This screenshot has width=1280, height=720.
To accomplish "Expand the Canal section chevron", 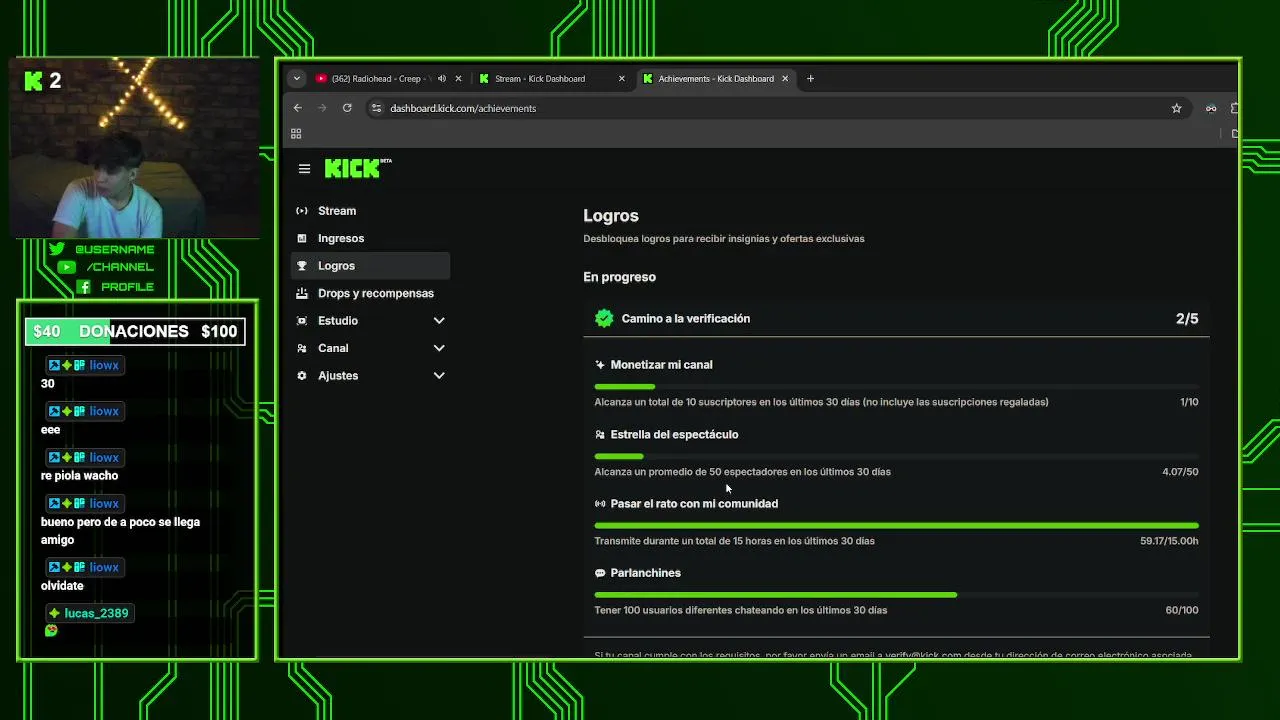I will coord(439,348).
